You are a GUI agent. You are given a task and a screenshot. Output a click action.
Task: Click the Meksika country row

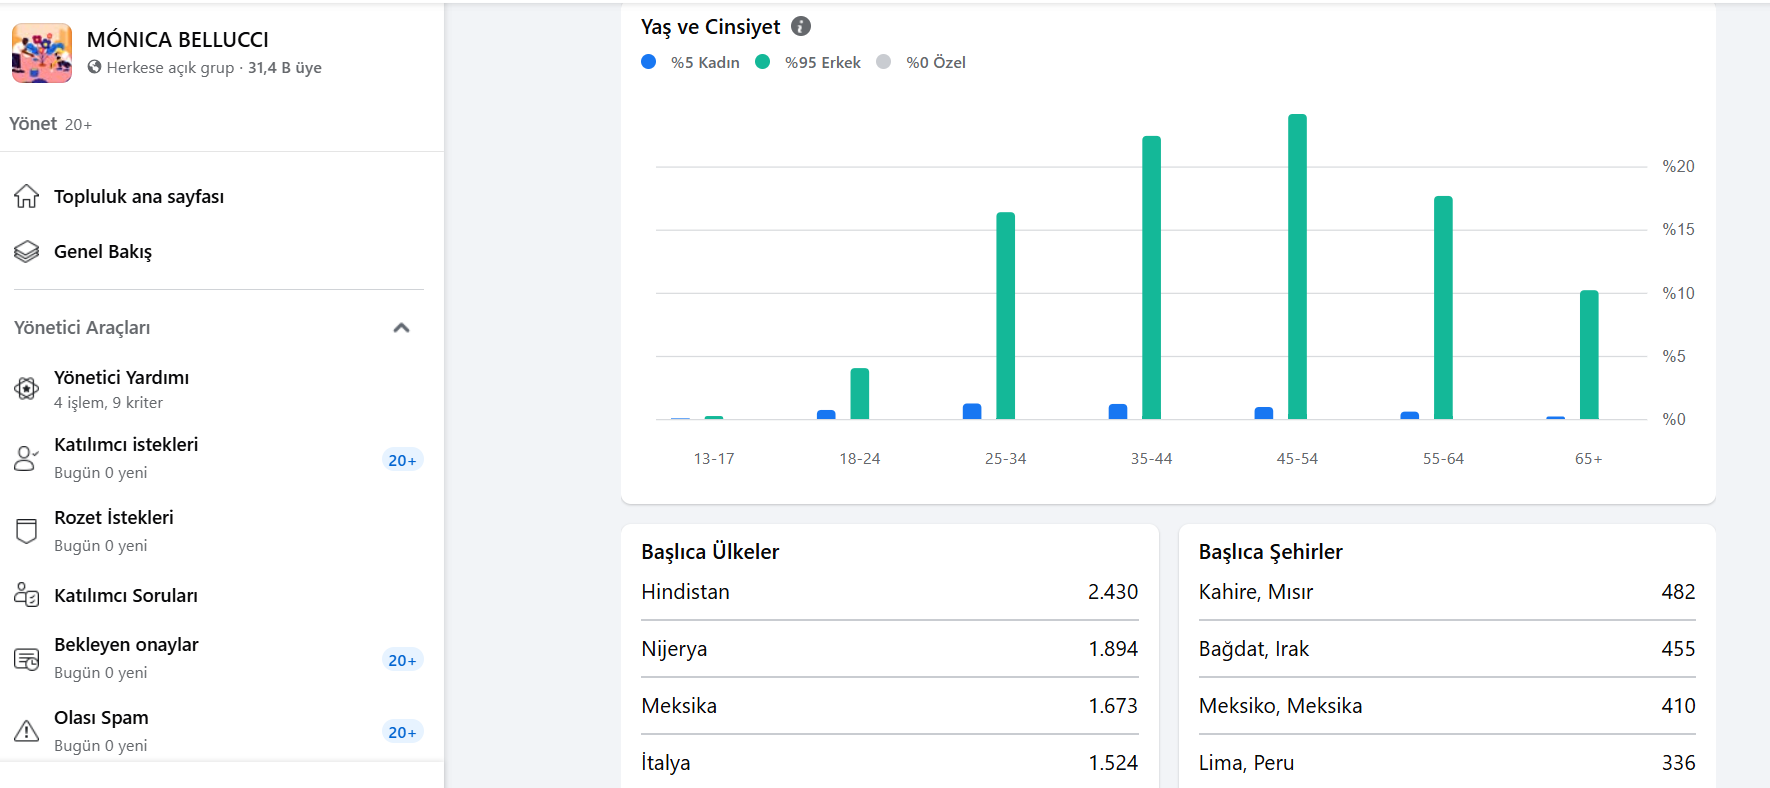[x=890, y=706]
